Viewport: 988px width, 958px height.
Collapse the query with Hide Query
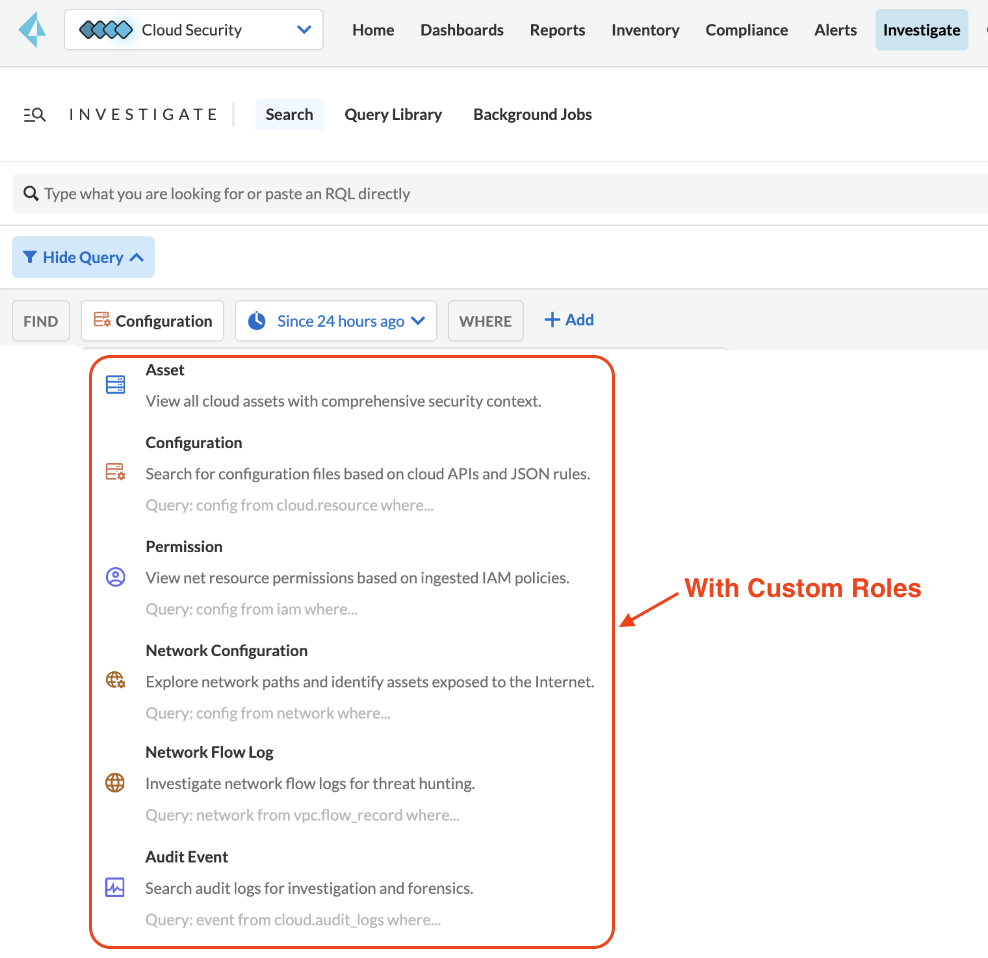coord(83,257)
